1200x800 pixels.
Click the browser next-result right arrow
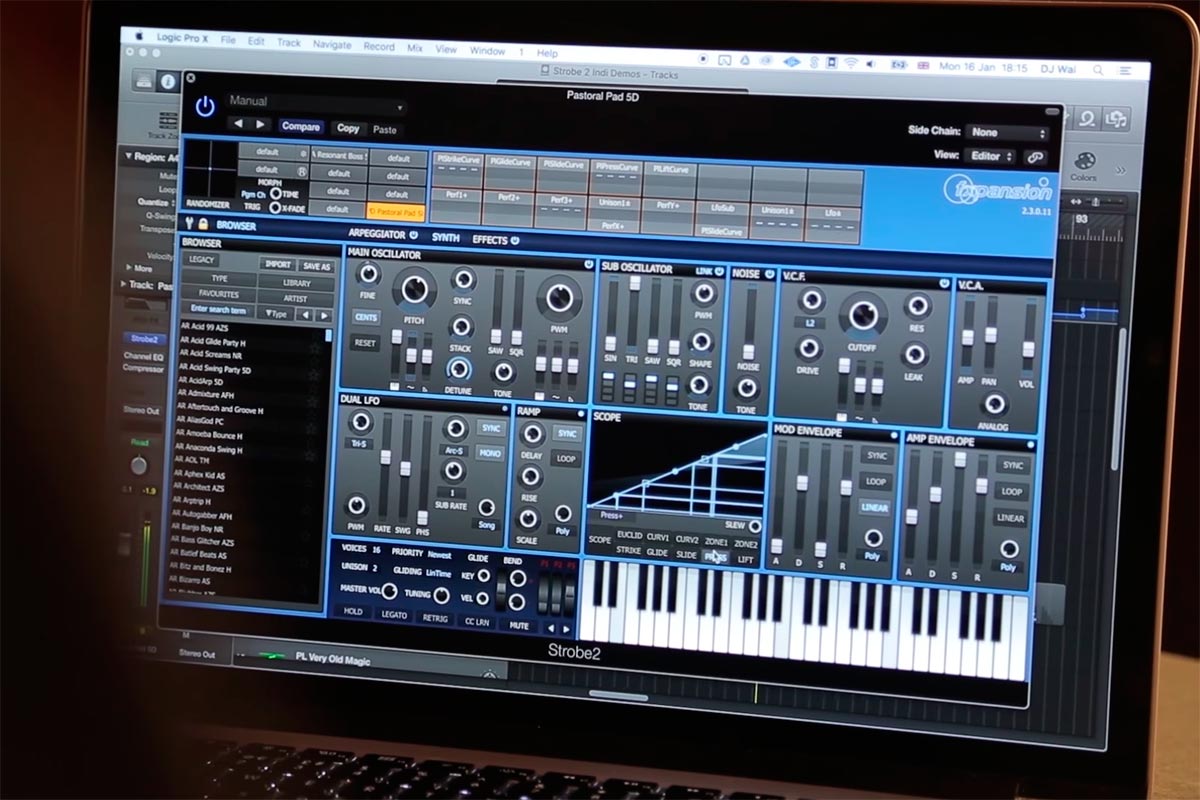click(325, 315)
